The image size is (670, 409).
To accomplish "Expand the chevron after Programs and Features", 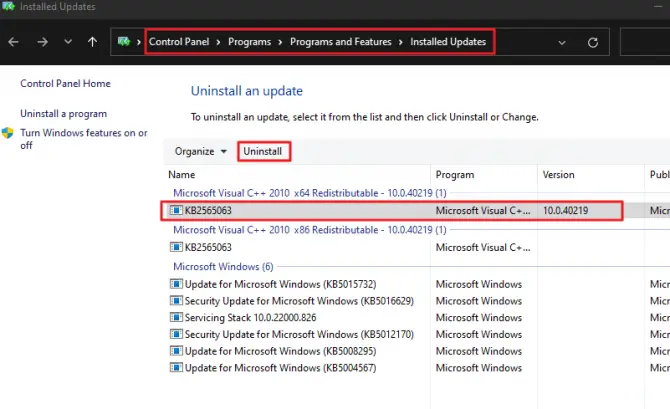I will point(401,42).
